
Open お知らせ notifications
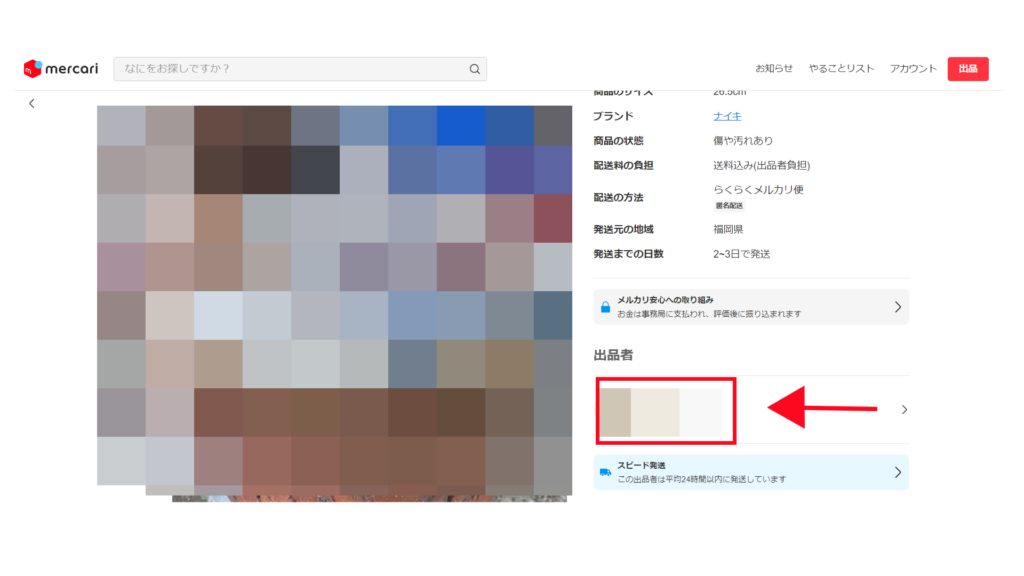click(773, 69)
